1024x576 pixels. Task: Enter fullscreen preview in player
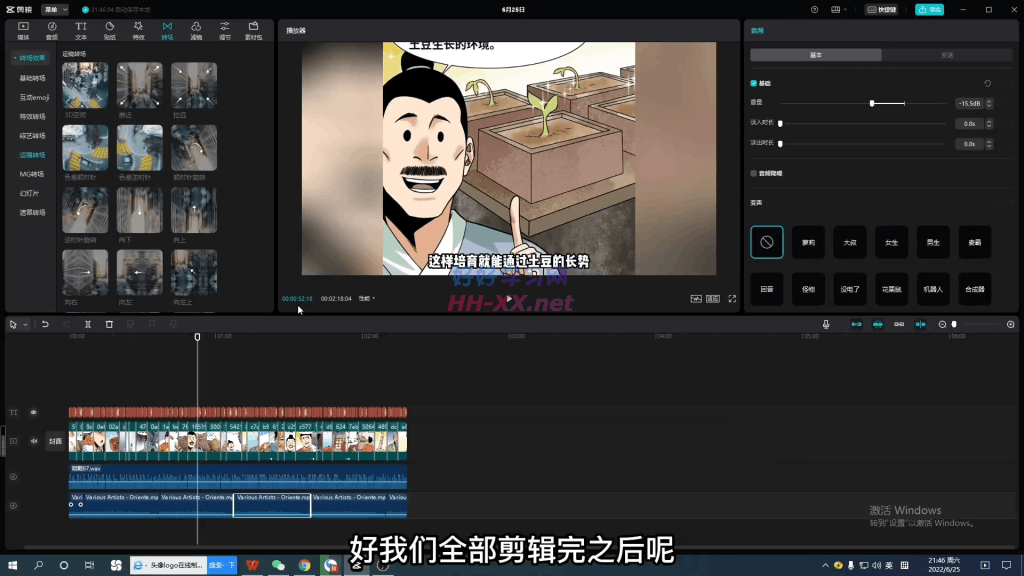pos(732,298)
